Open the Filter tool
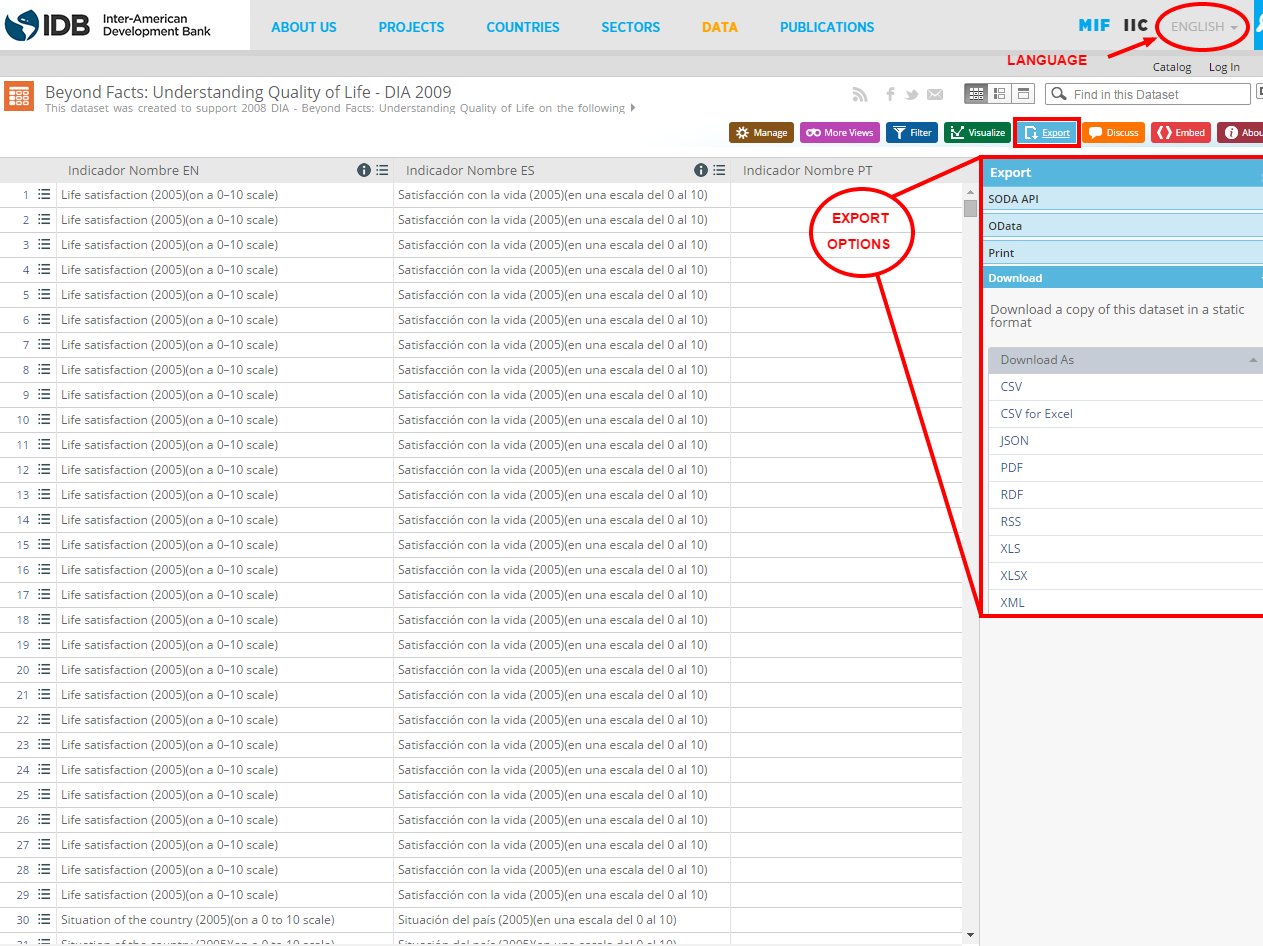 [911, 132]
